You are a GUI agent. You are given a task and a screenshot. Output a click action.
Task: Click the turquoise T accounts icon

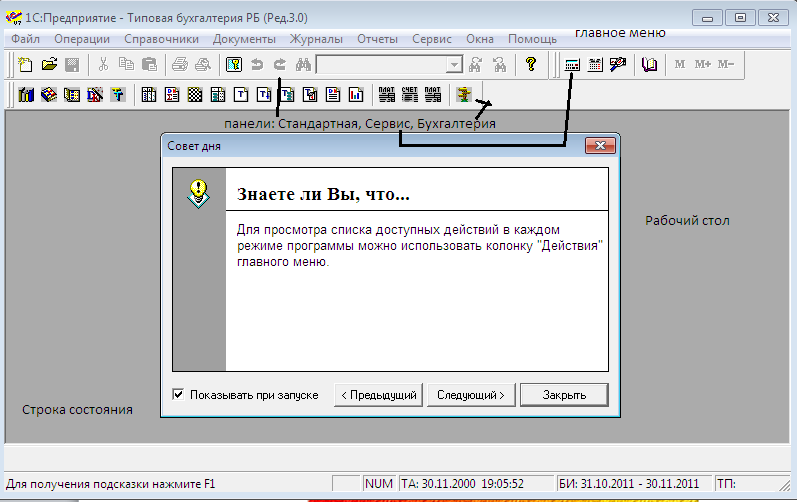tap(118, 95)
